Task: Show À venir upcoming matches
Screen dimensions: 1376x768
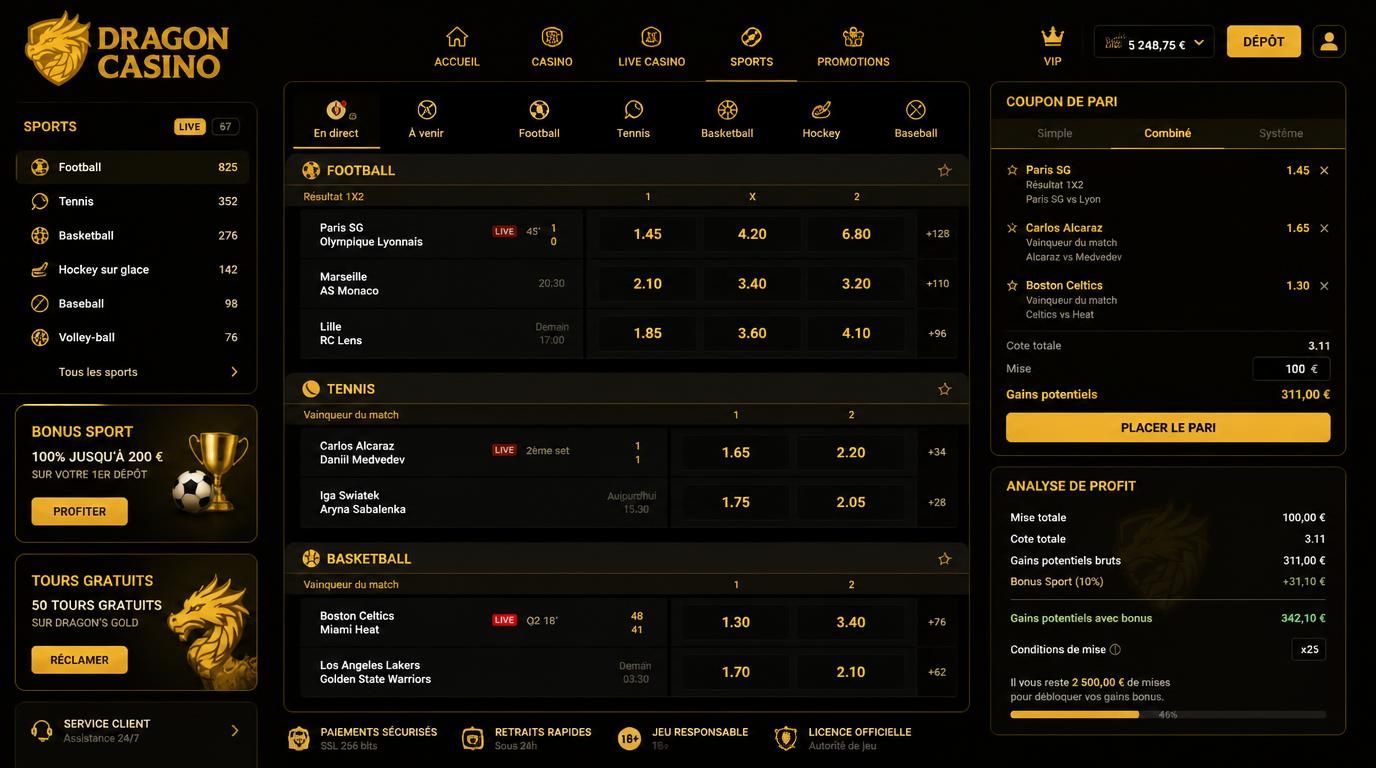Action: coord(426,119)
